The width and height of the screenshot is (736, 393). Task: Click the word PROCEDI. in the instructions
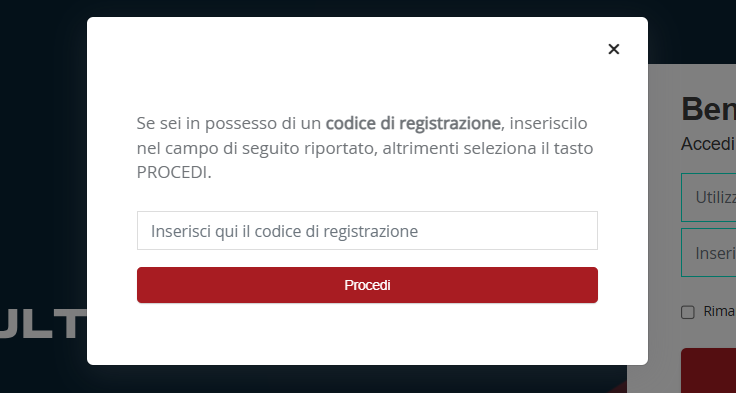(x=174, y=173)
